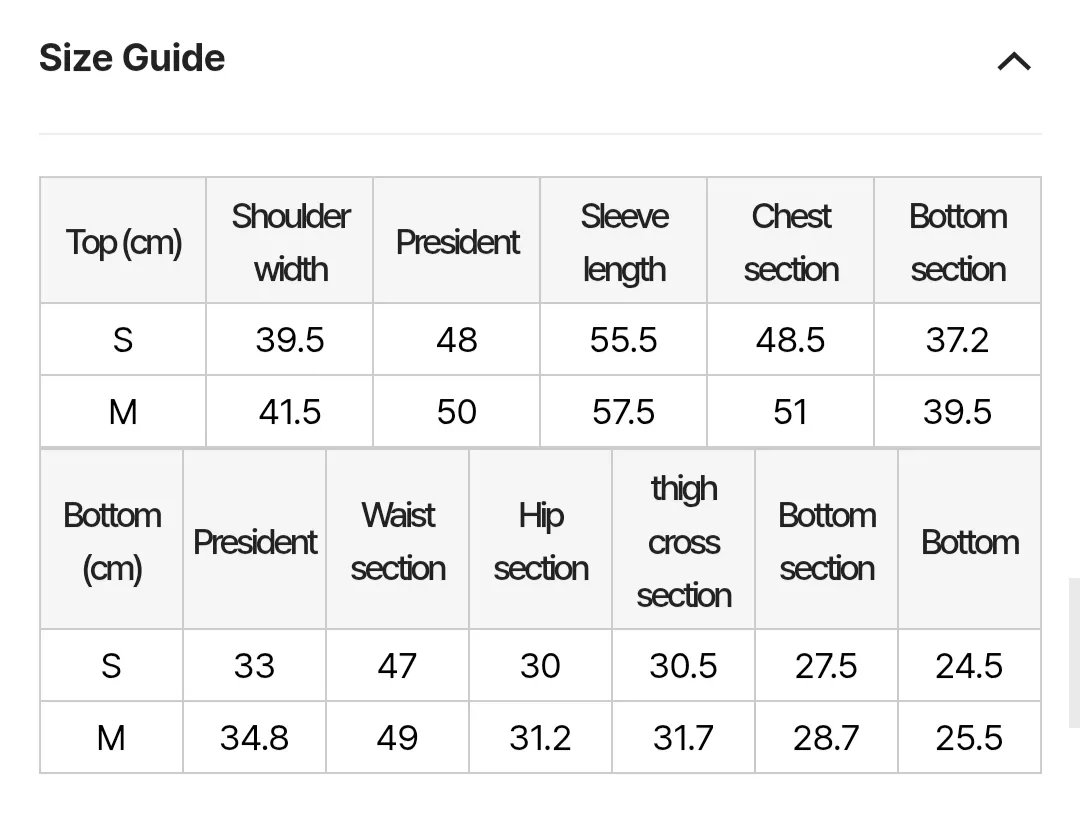This screenshot has width=1080, height=816.
Task: Click the Top (cm) header cell
Action: tap(123, 242)
